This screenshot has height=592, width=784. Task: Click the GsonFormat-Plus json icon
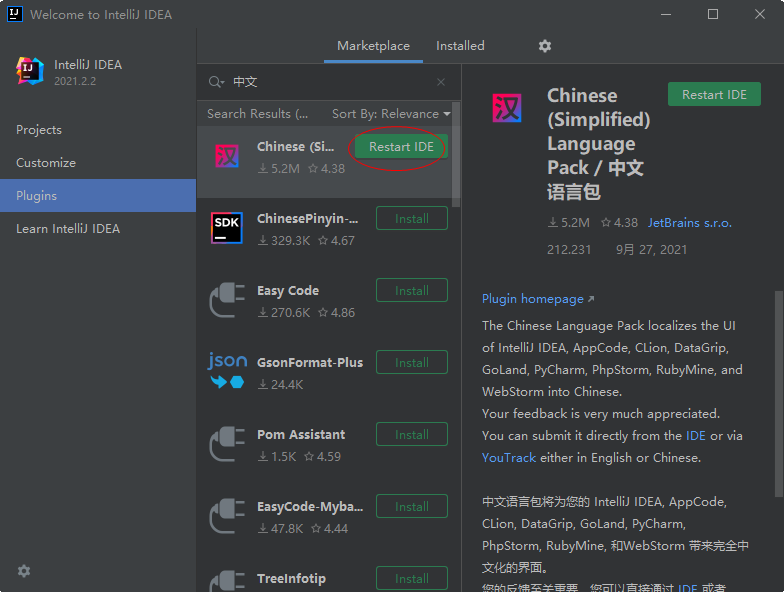(x=227, y=370)
